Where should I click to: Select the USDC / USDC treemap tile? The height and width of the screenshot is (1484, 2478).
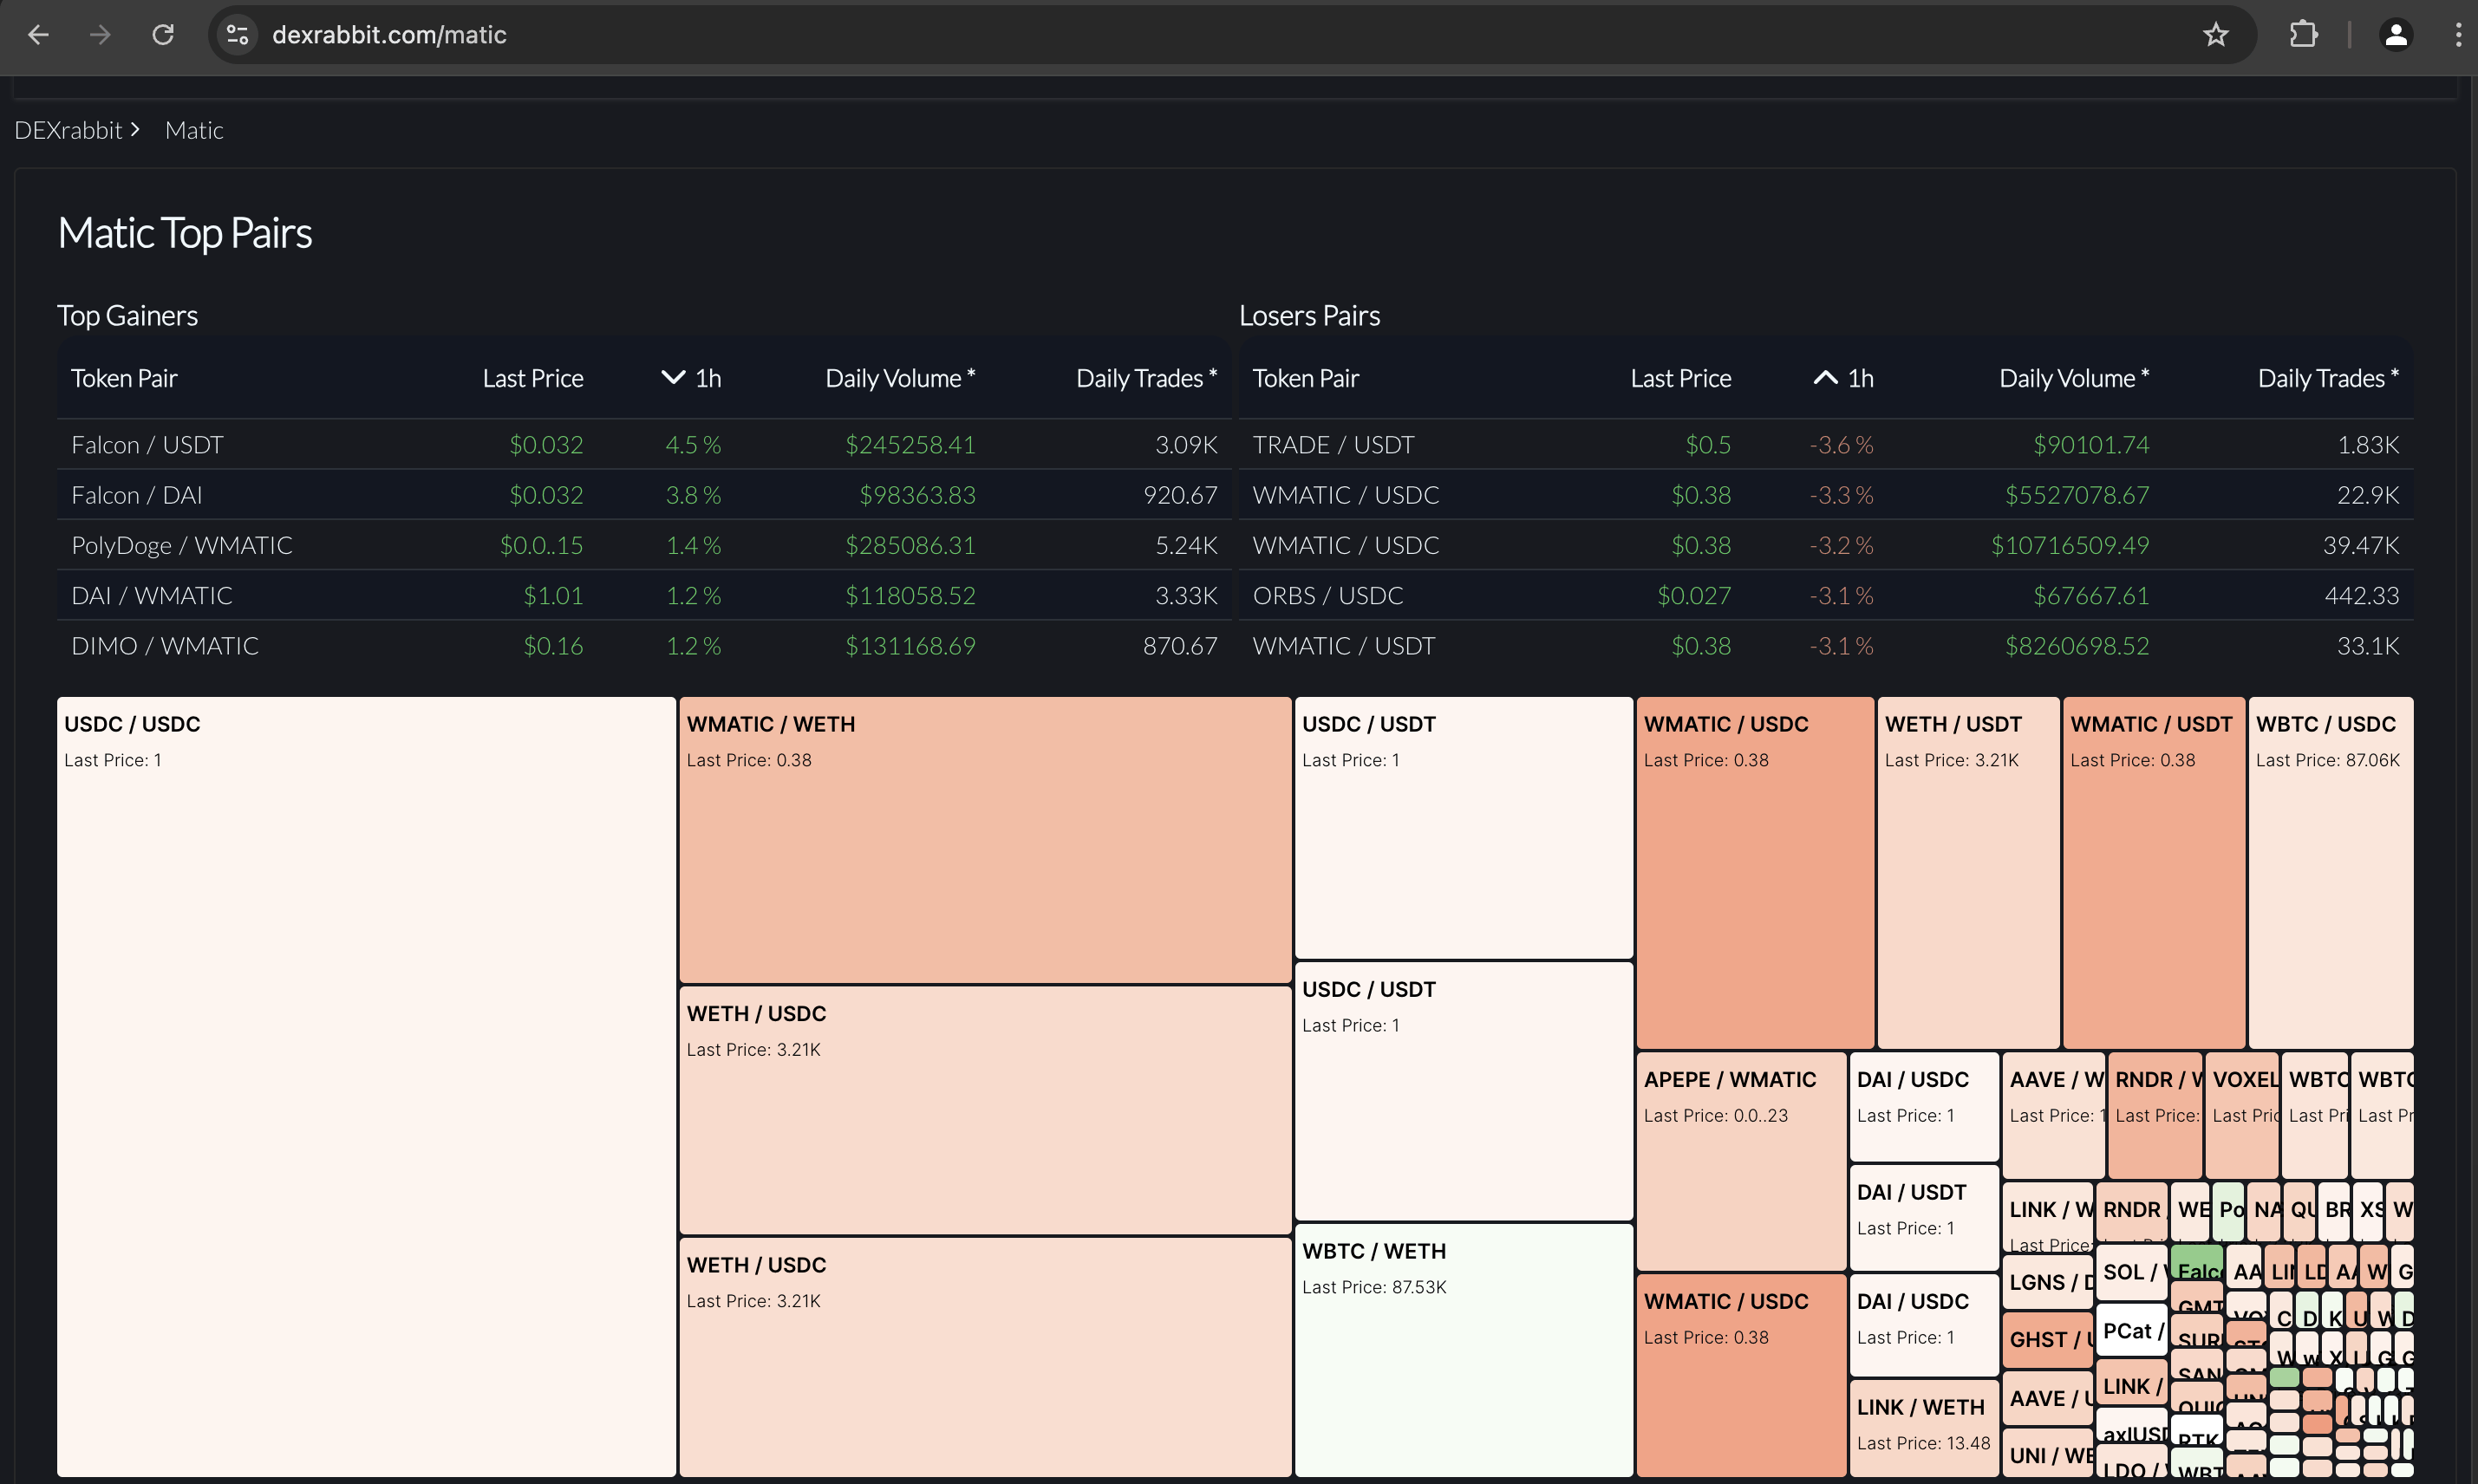(x=366, y=1086)
